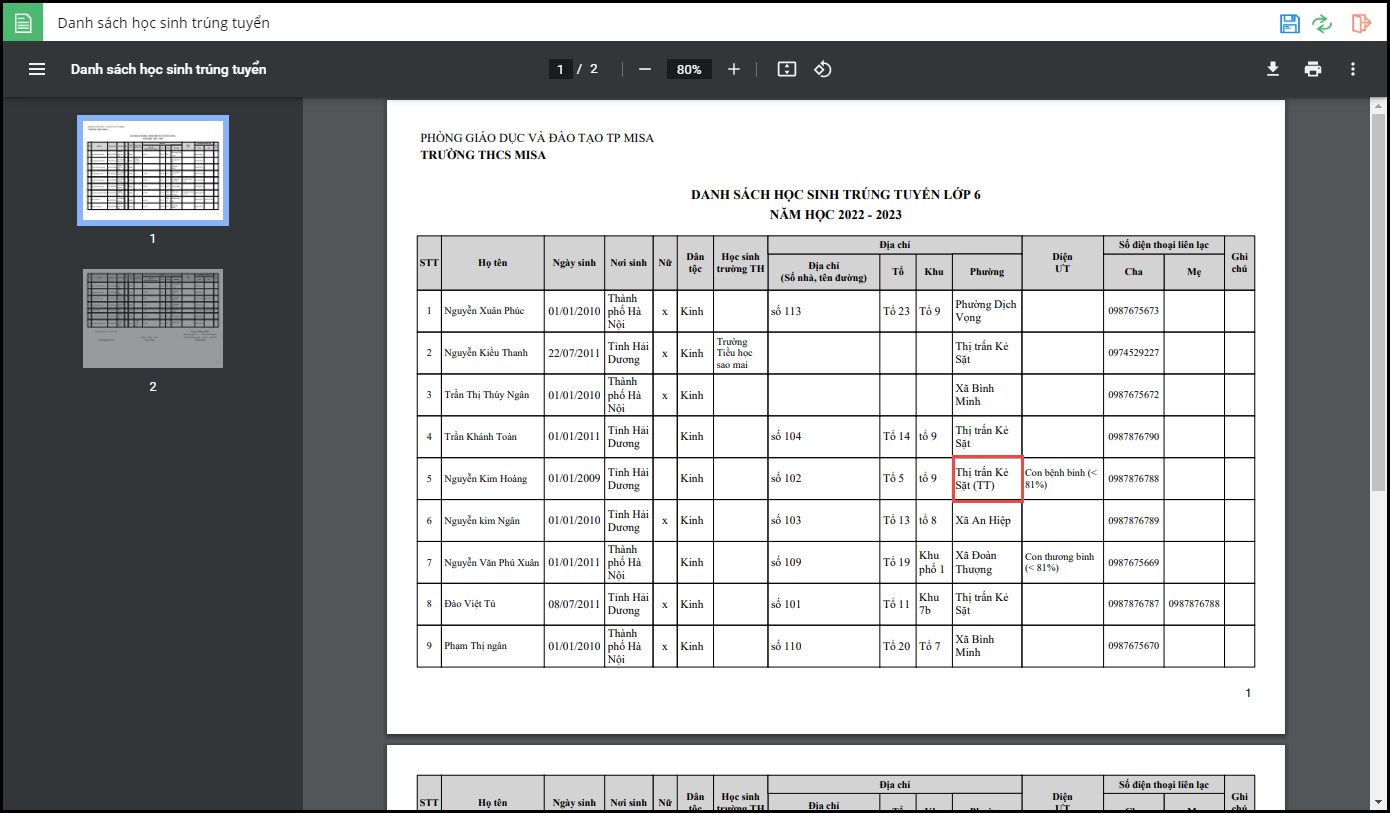
Task: Click the scrollbar down arrow
Action: (1379, 801)
